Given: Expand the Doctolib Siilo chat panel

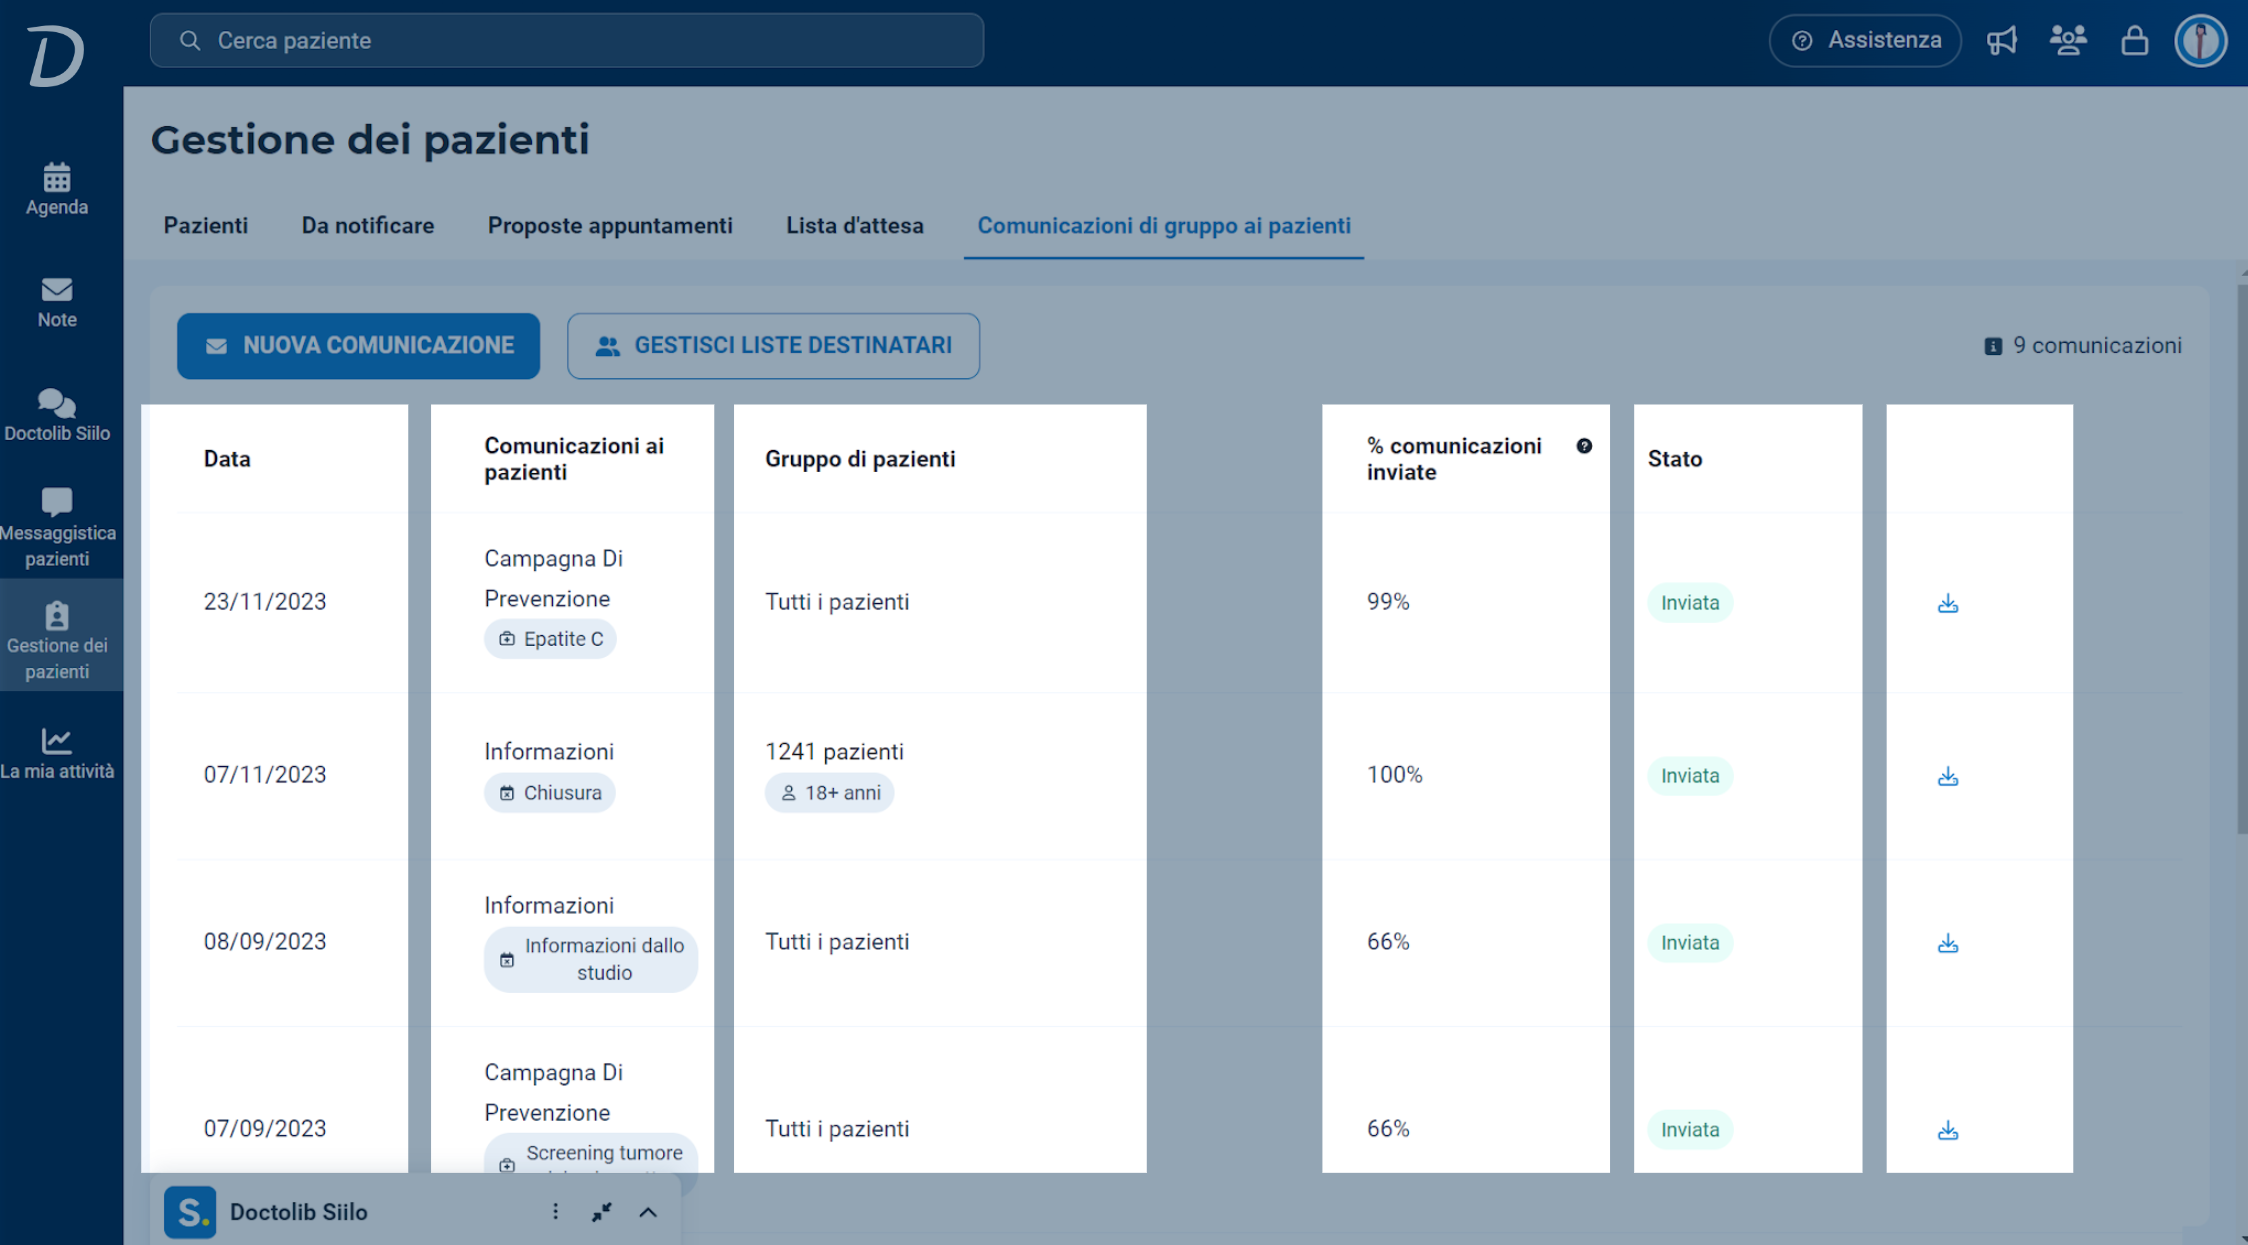Looking at the screenshot, I should pos(648,1212).
